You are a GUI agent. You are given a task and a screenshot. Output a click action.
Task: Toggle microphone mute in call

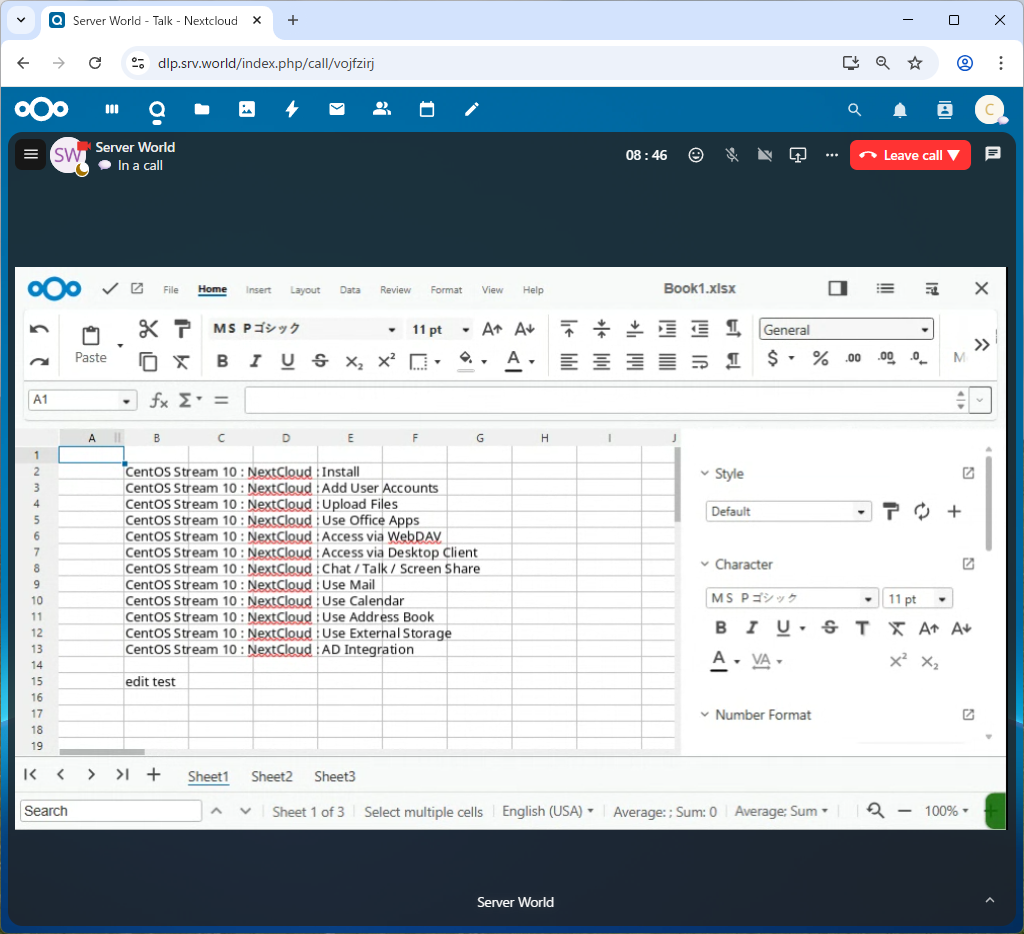point(732,155)
